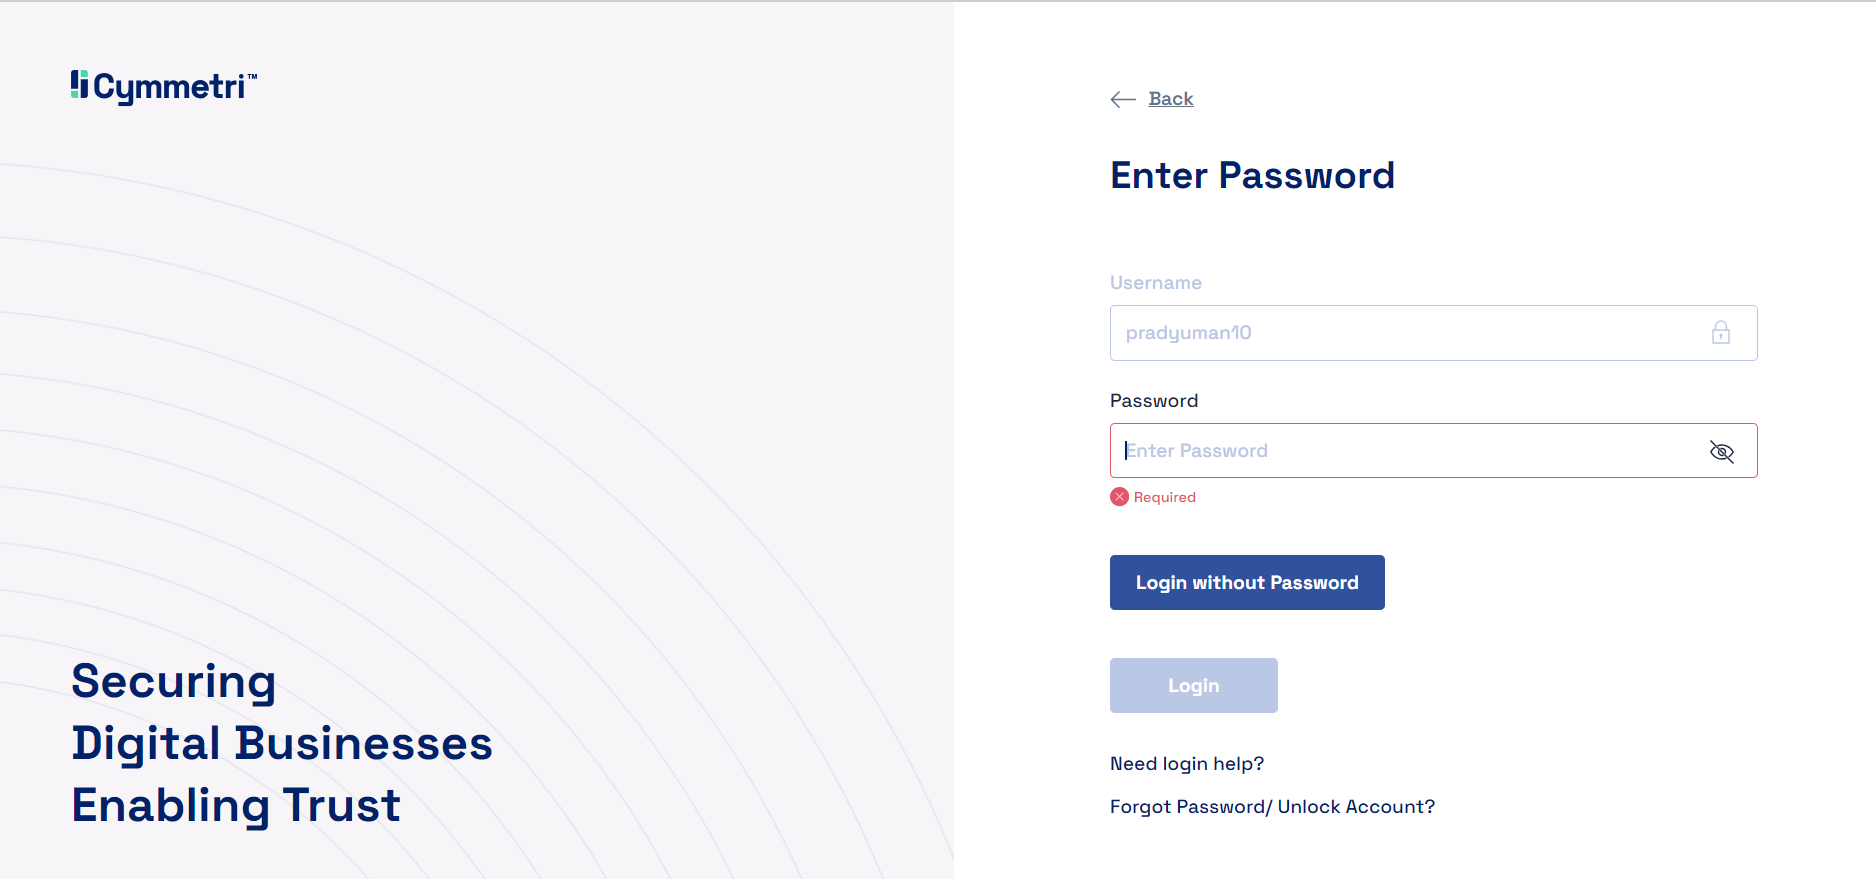1876x879 pixels.
Task: Click the locked username field pradyuman10
Action: [1400, 333]
